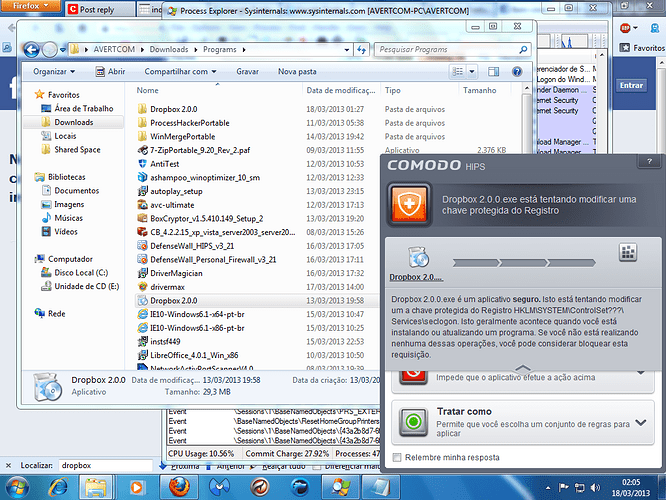Viewport: 666px width, 500px height.
Task: Expand the Tratar como option chevron
Action: (x=641, y=423)
